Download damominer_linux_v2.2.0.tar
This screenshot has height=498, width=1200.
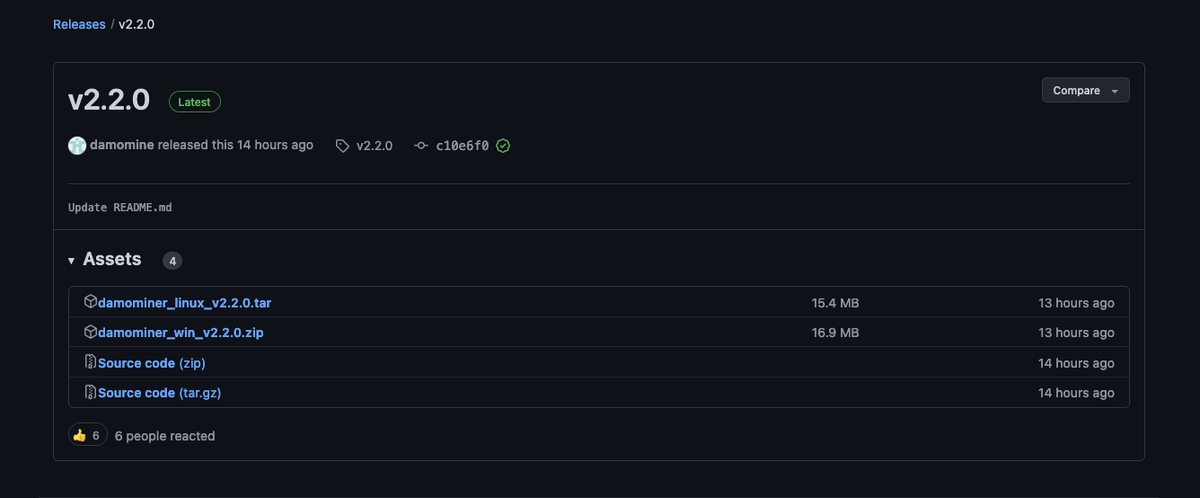(x=184, y=302)
